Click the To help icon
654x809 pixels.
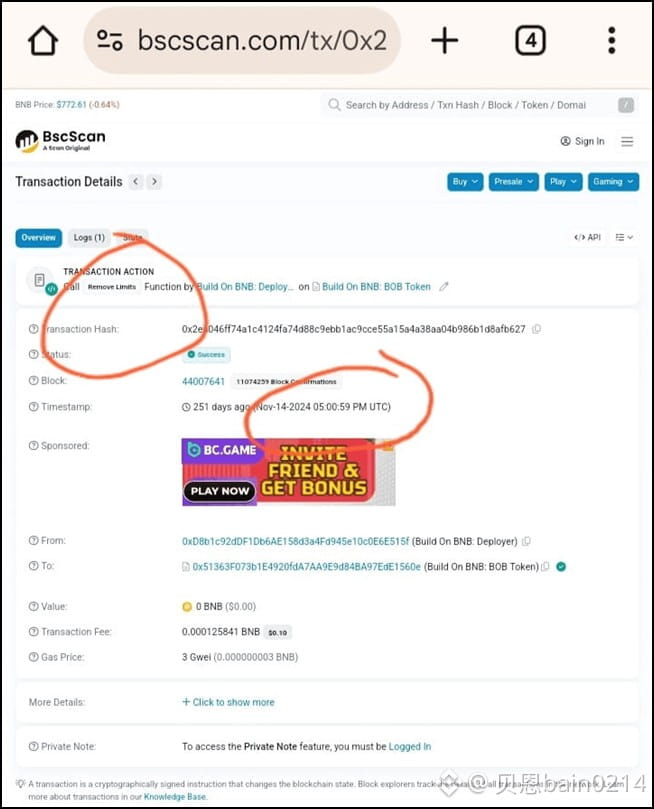coord(34,565)
